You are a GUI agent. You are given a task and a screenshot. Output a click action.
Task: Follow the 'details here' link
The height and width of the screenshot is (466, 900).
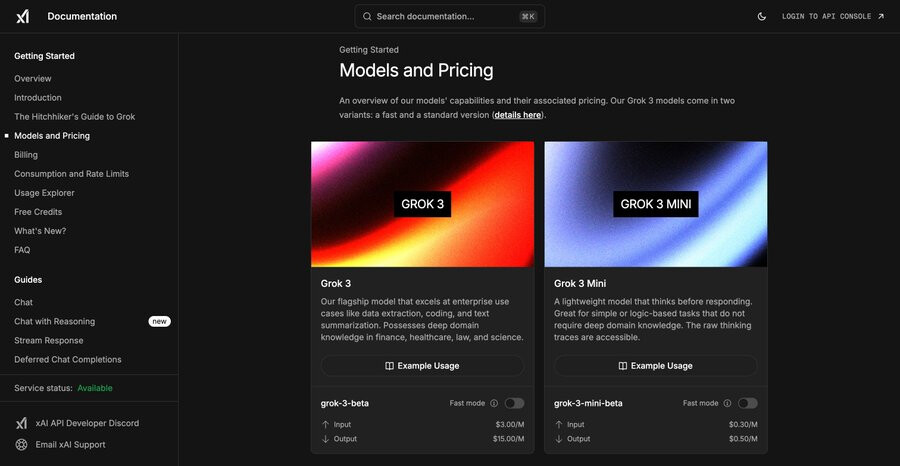pyautogui.click(x=518, y=115)
